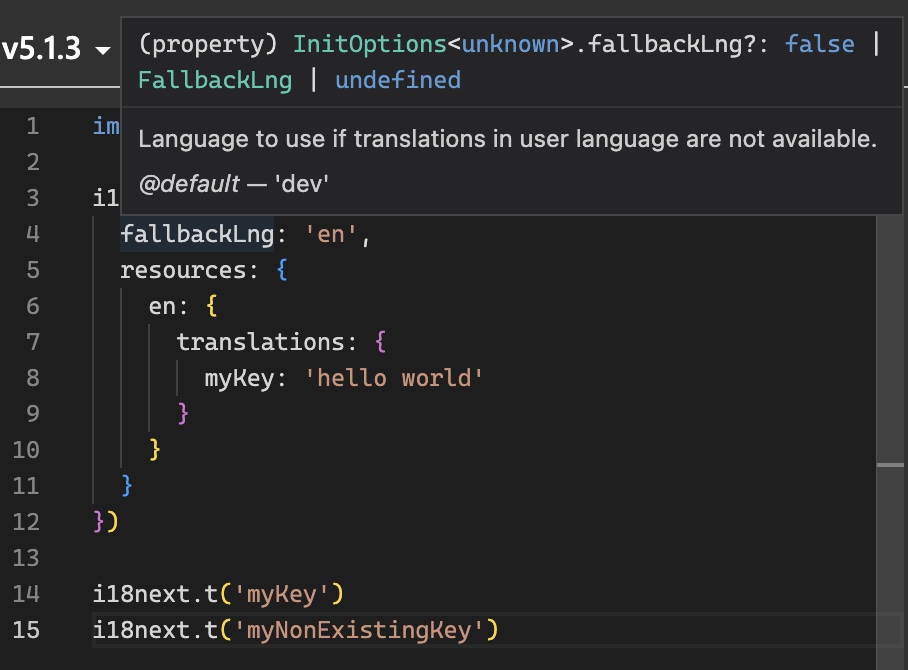908x670 pixels.
Task: Click the translations key on line 7
Action: [260, 342]
